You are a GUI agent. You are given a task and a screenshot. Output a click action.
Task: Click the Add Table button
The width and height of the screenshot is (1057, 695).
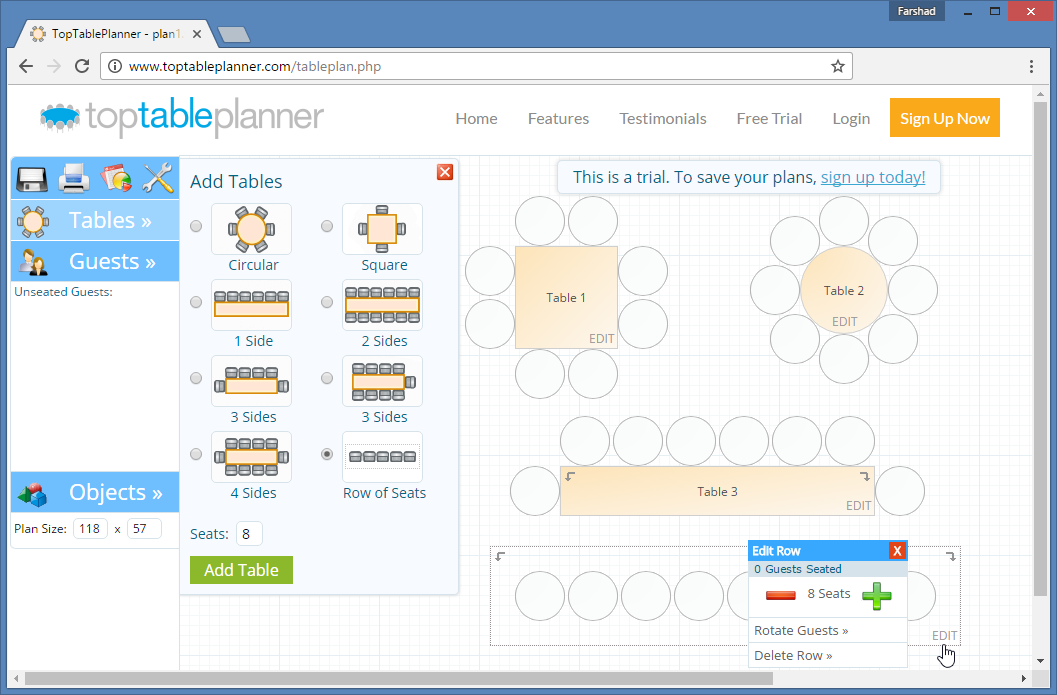[x=241, y=570]
